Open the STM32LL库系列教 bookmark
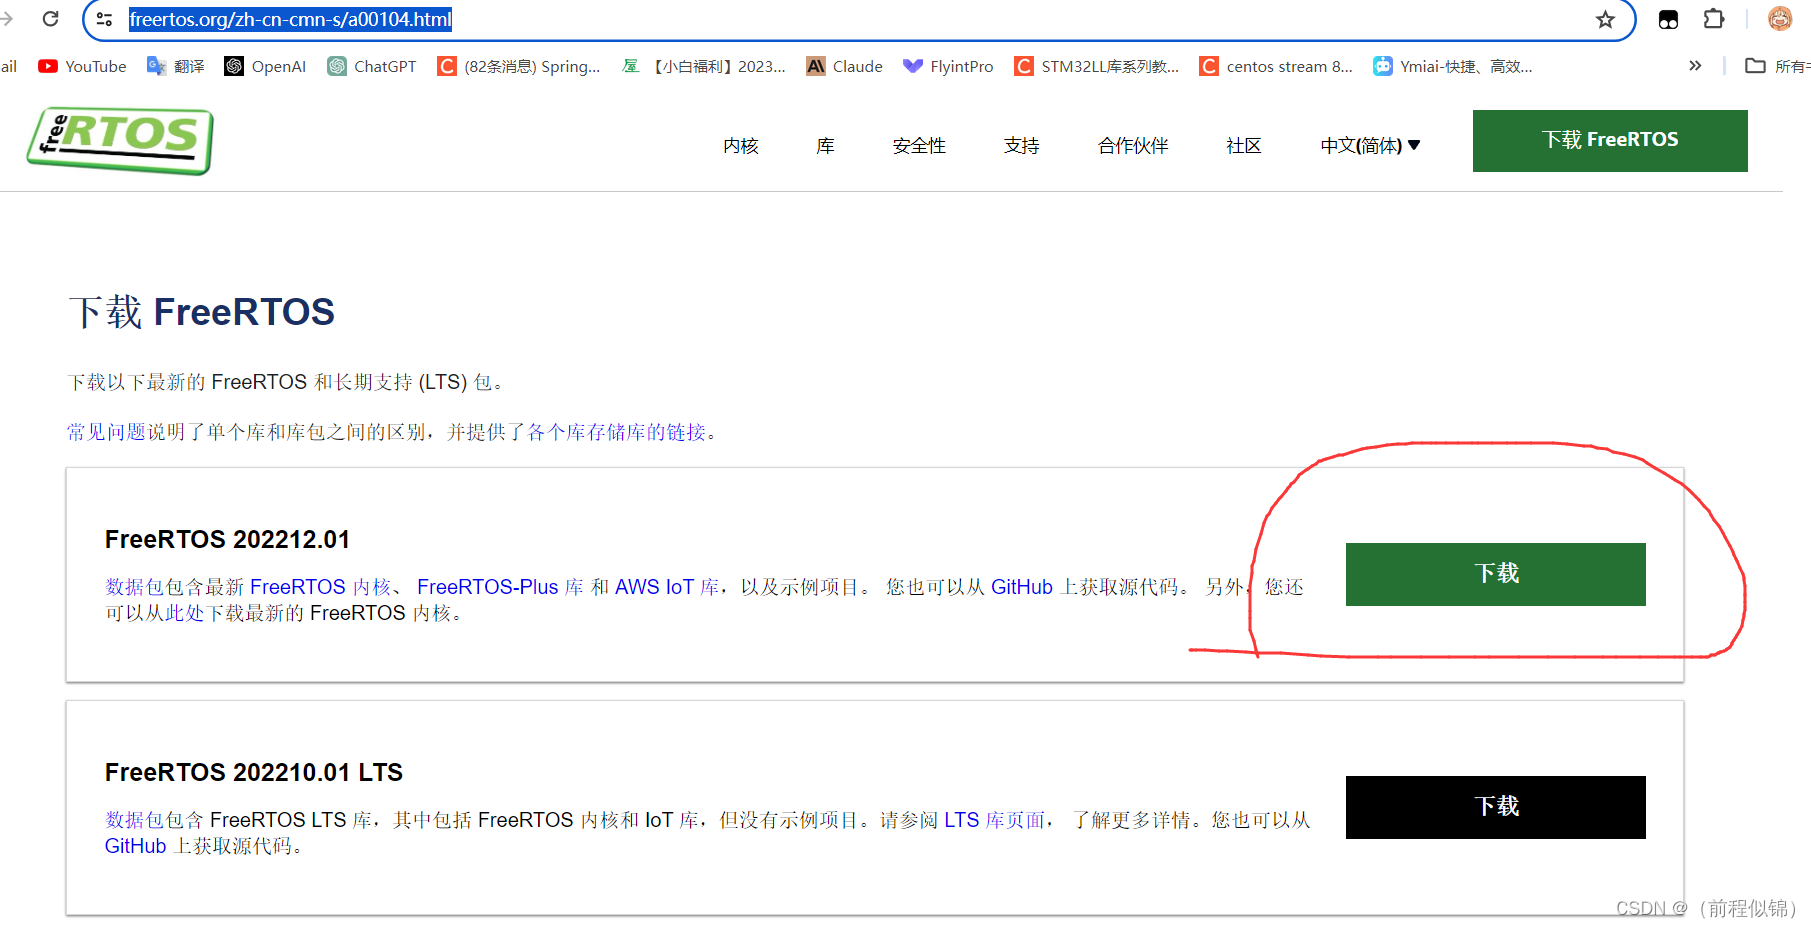This screenshot has height=928, width=1811. coord(1097,66)
